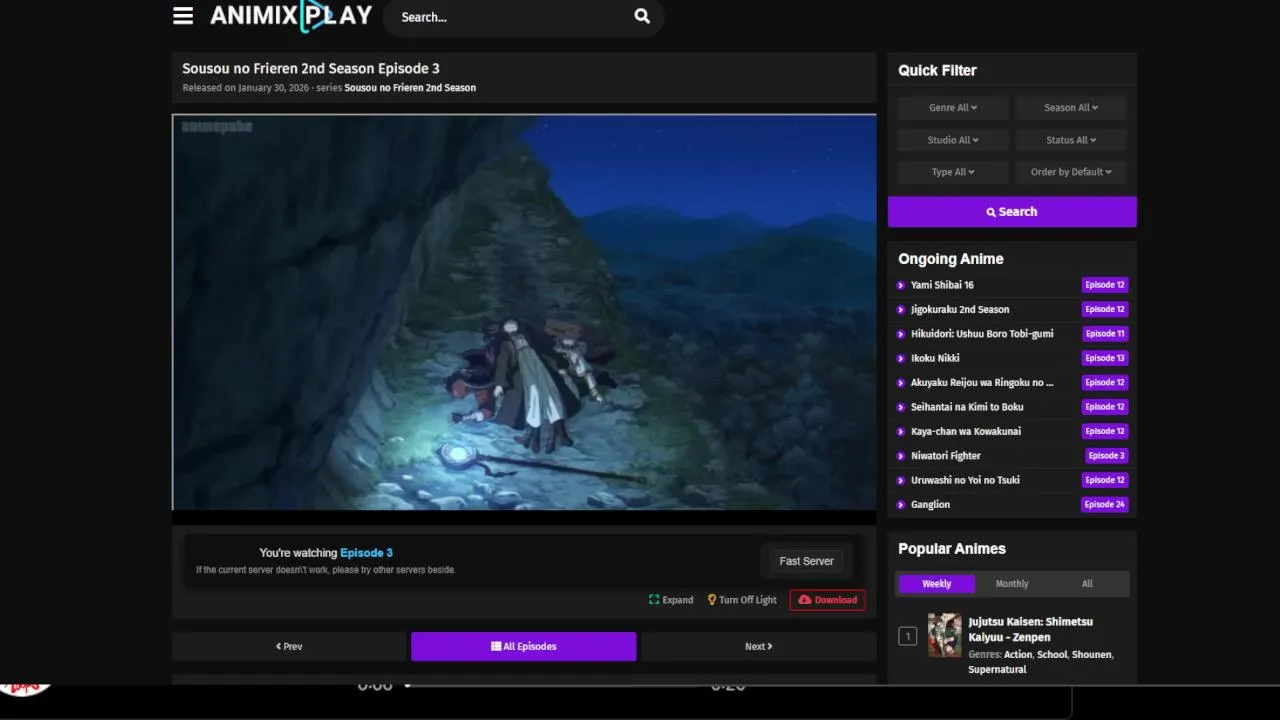Select the Weekly popular tab

937,584
